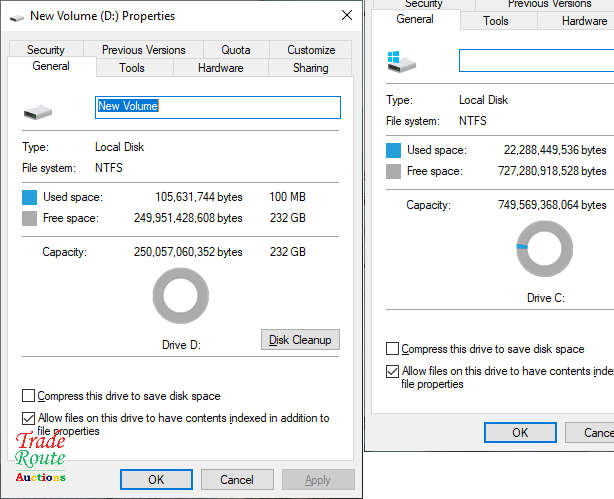Go to the Customize tab
The width and height of the screenshot is (614, 499).
(x=311, y=49)
